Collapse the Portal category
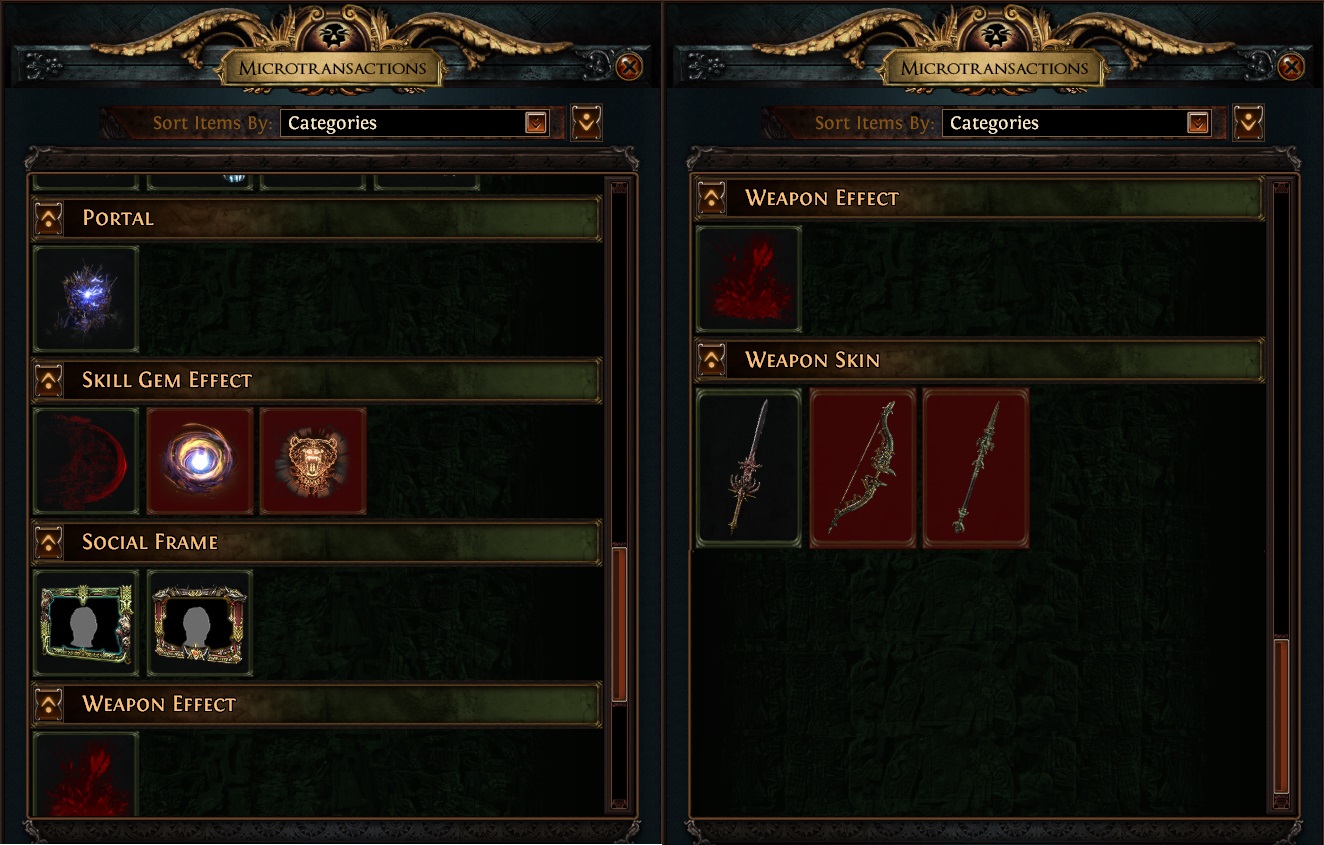This screenshot has width=1324, height=845. click(48, 219)
